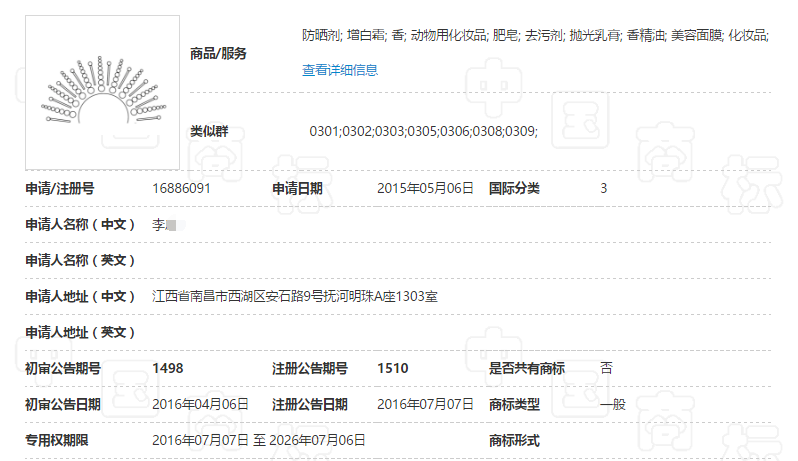Viewport: 798px width, 461px height.
Task: Click the 商品/服务 label
Action: click(x=218, y=53)
